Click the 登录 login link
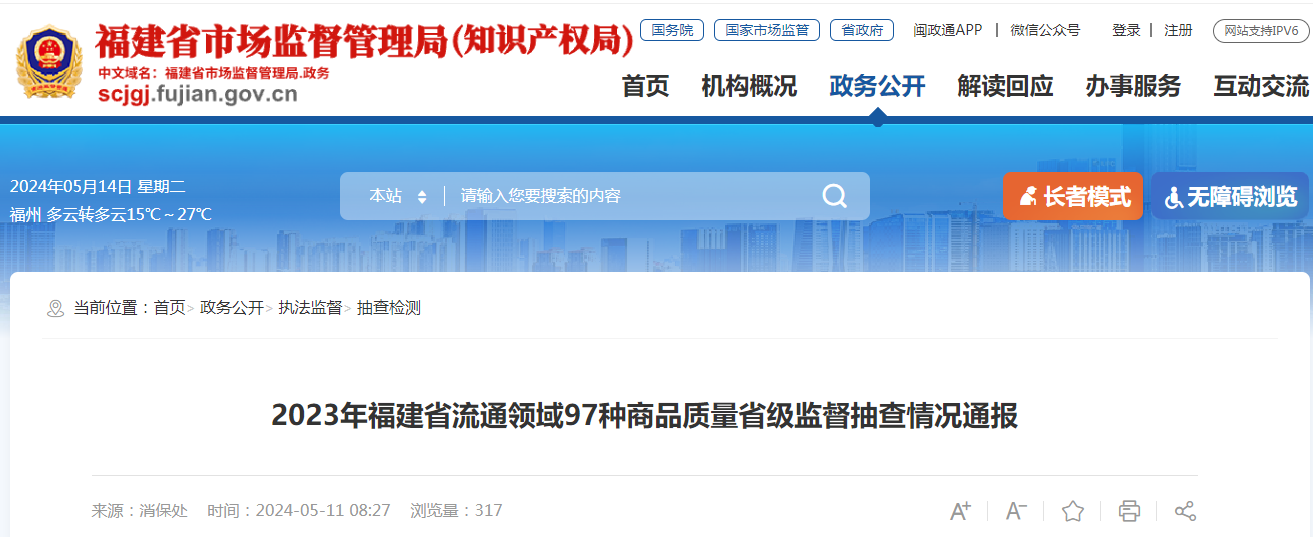1313x537 pixels. coord(1126,30)
